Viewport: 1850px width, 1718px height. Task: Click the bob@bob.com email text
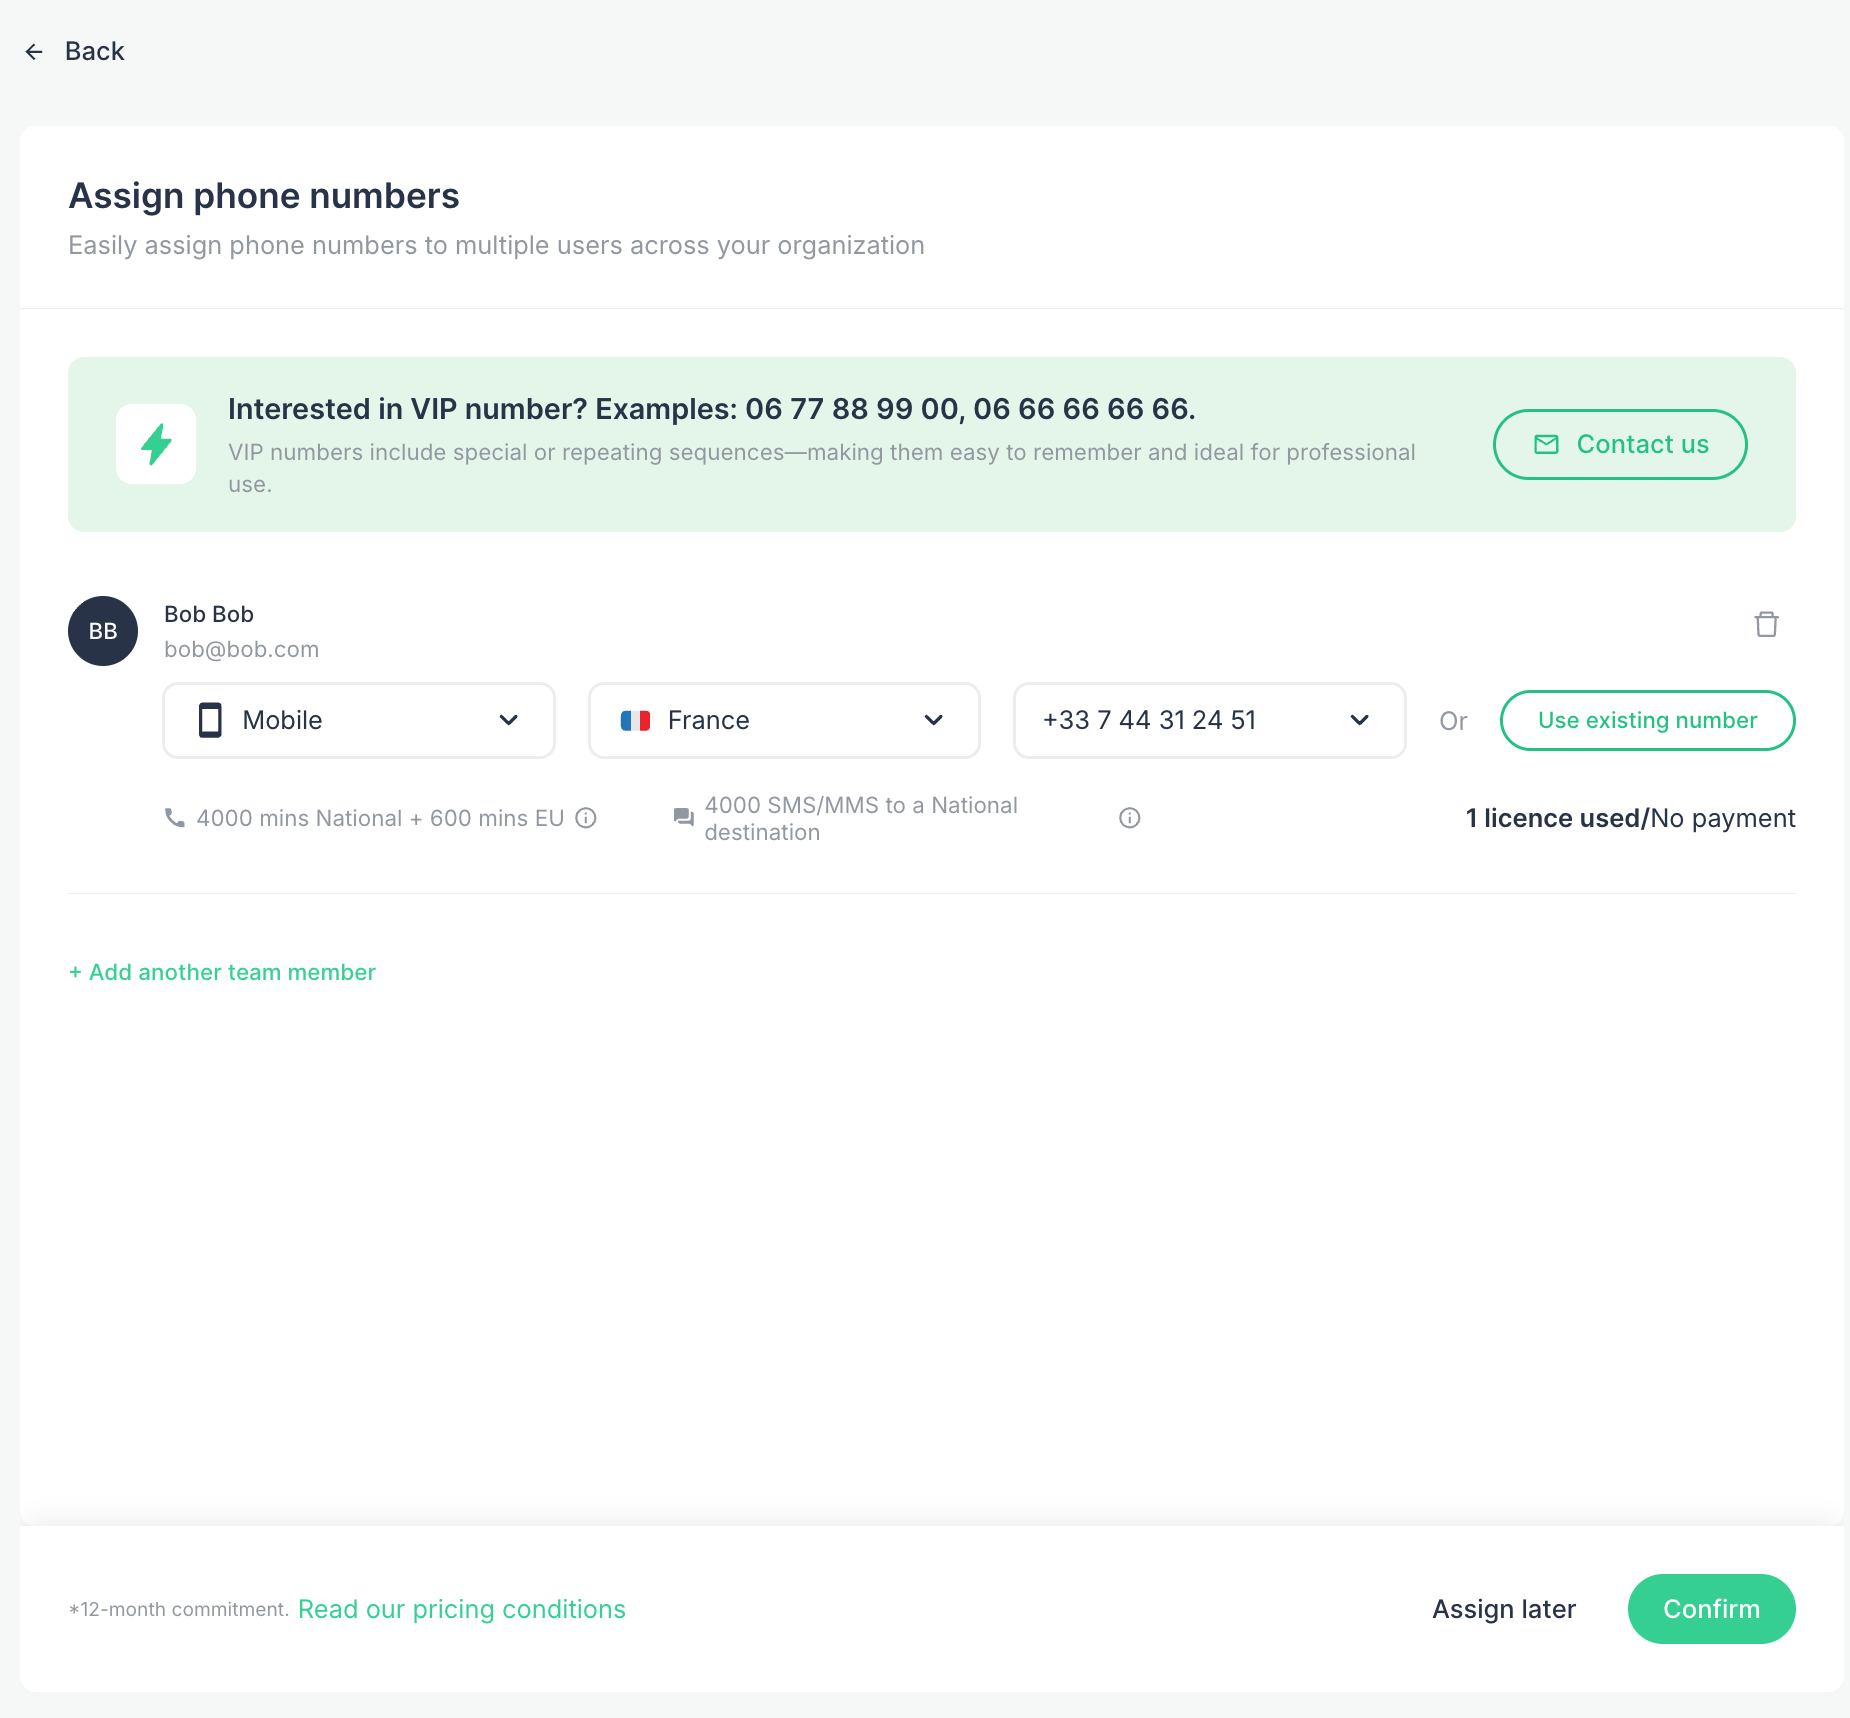[x=242, y=649]
